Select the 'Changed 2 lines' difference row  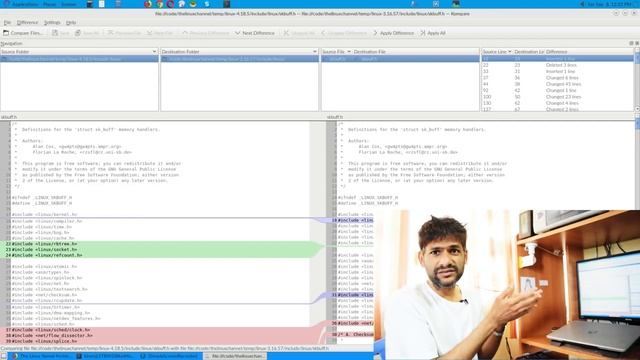pyautogui.click(x=558, y=109)
